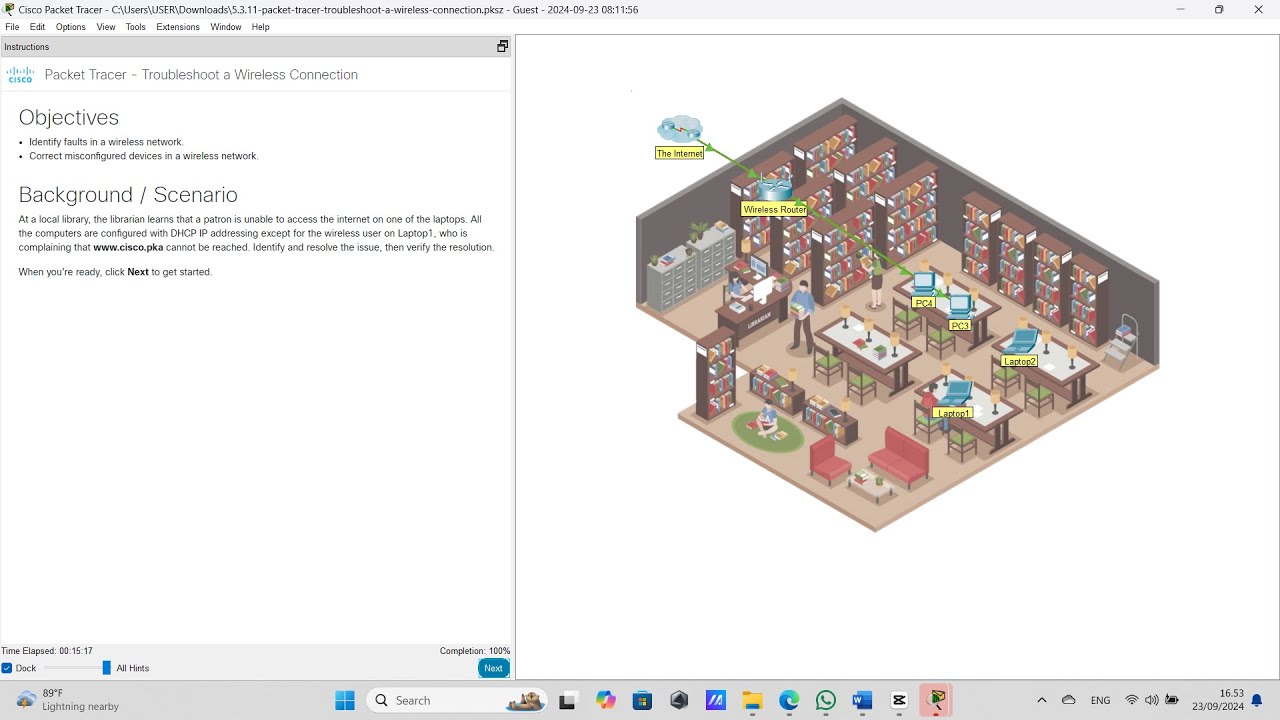Click the Next button in instructions
This screenshot has height=720, width=1280.
point(493,668)
